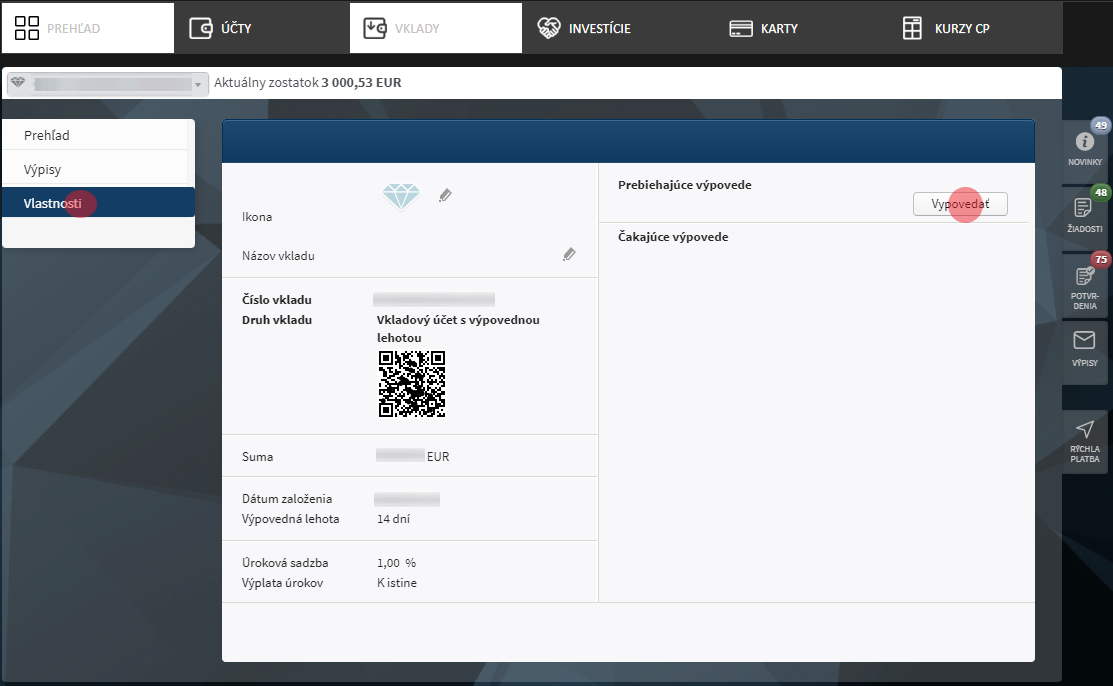The width and height of the screenshot is (1113, 686).
Task: Select Vlastnosti in left side menu
Action: tap(98, 203)
